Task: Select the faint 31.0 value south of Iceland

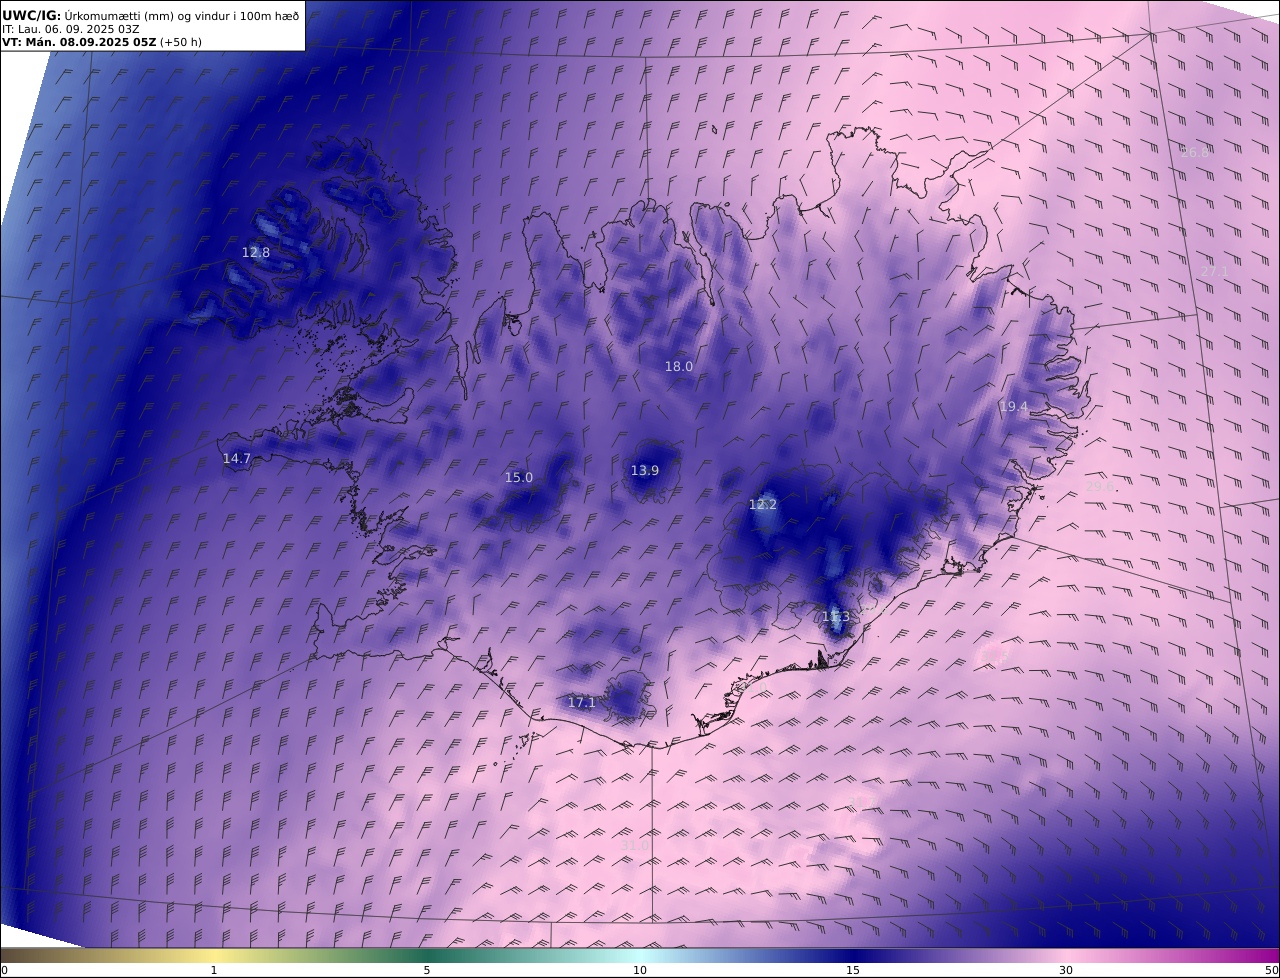Action: click(635, 846)
